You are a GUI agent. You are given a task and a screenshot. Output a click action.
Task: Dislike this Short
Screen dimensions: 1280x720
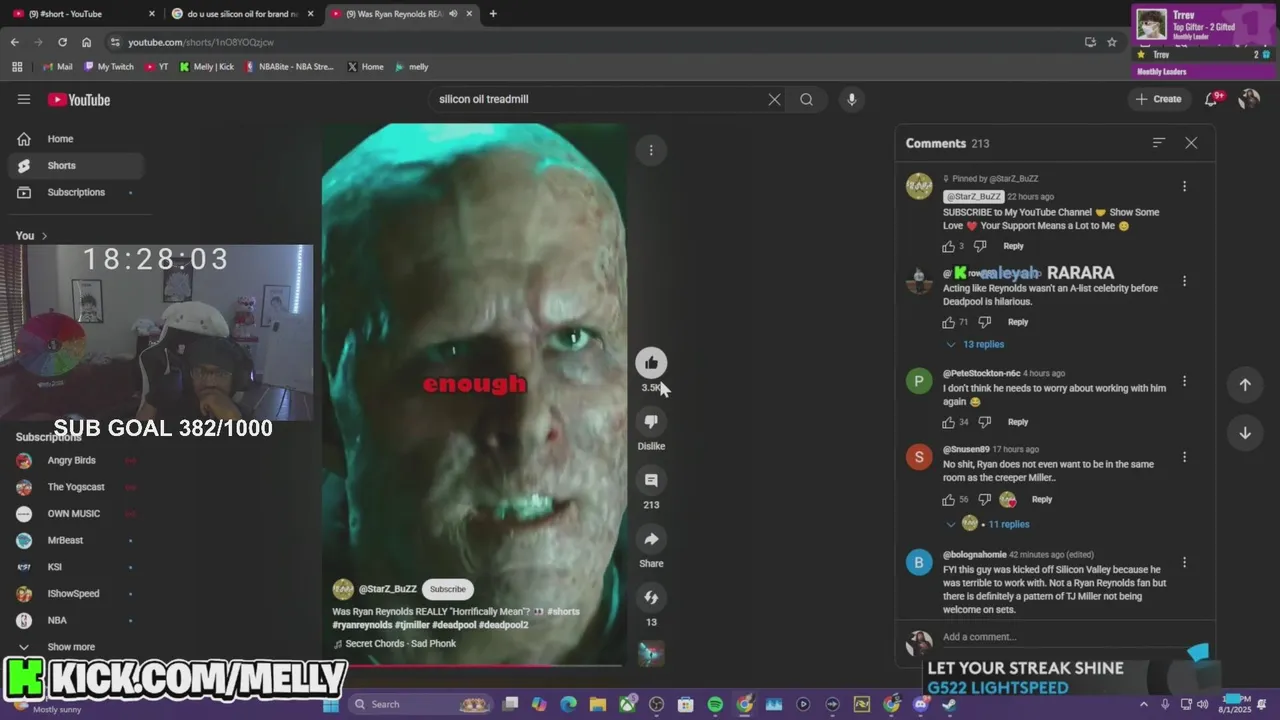651,422
